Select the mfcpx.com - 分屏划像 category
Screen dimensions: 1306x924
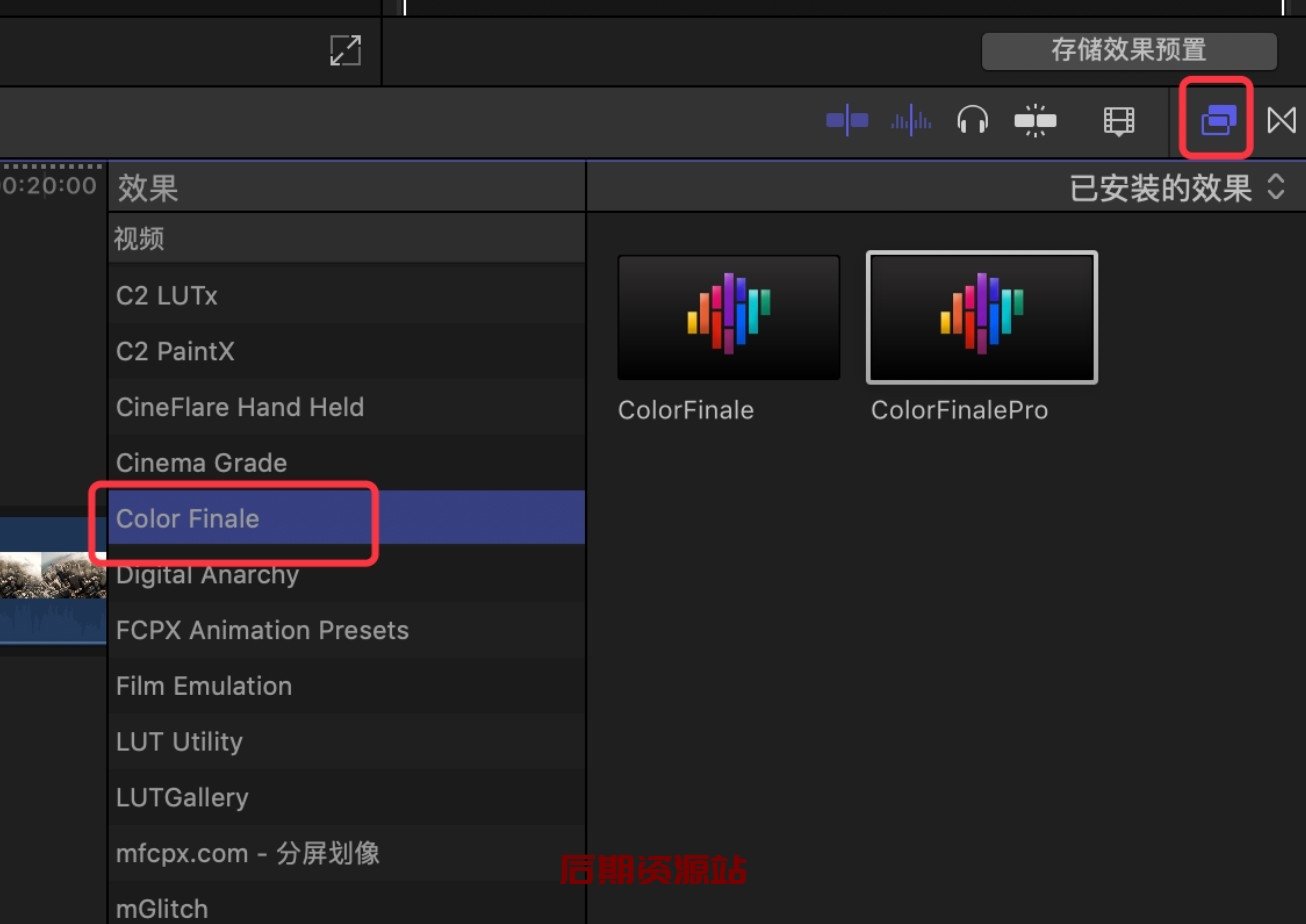346,854
